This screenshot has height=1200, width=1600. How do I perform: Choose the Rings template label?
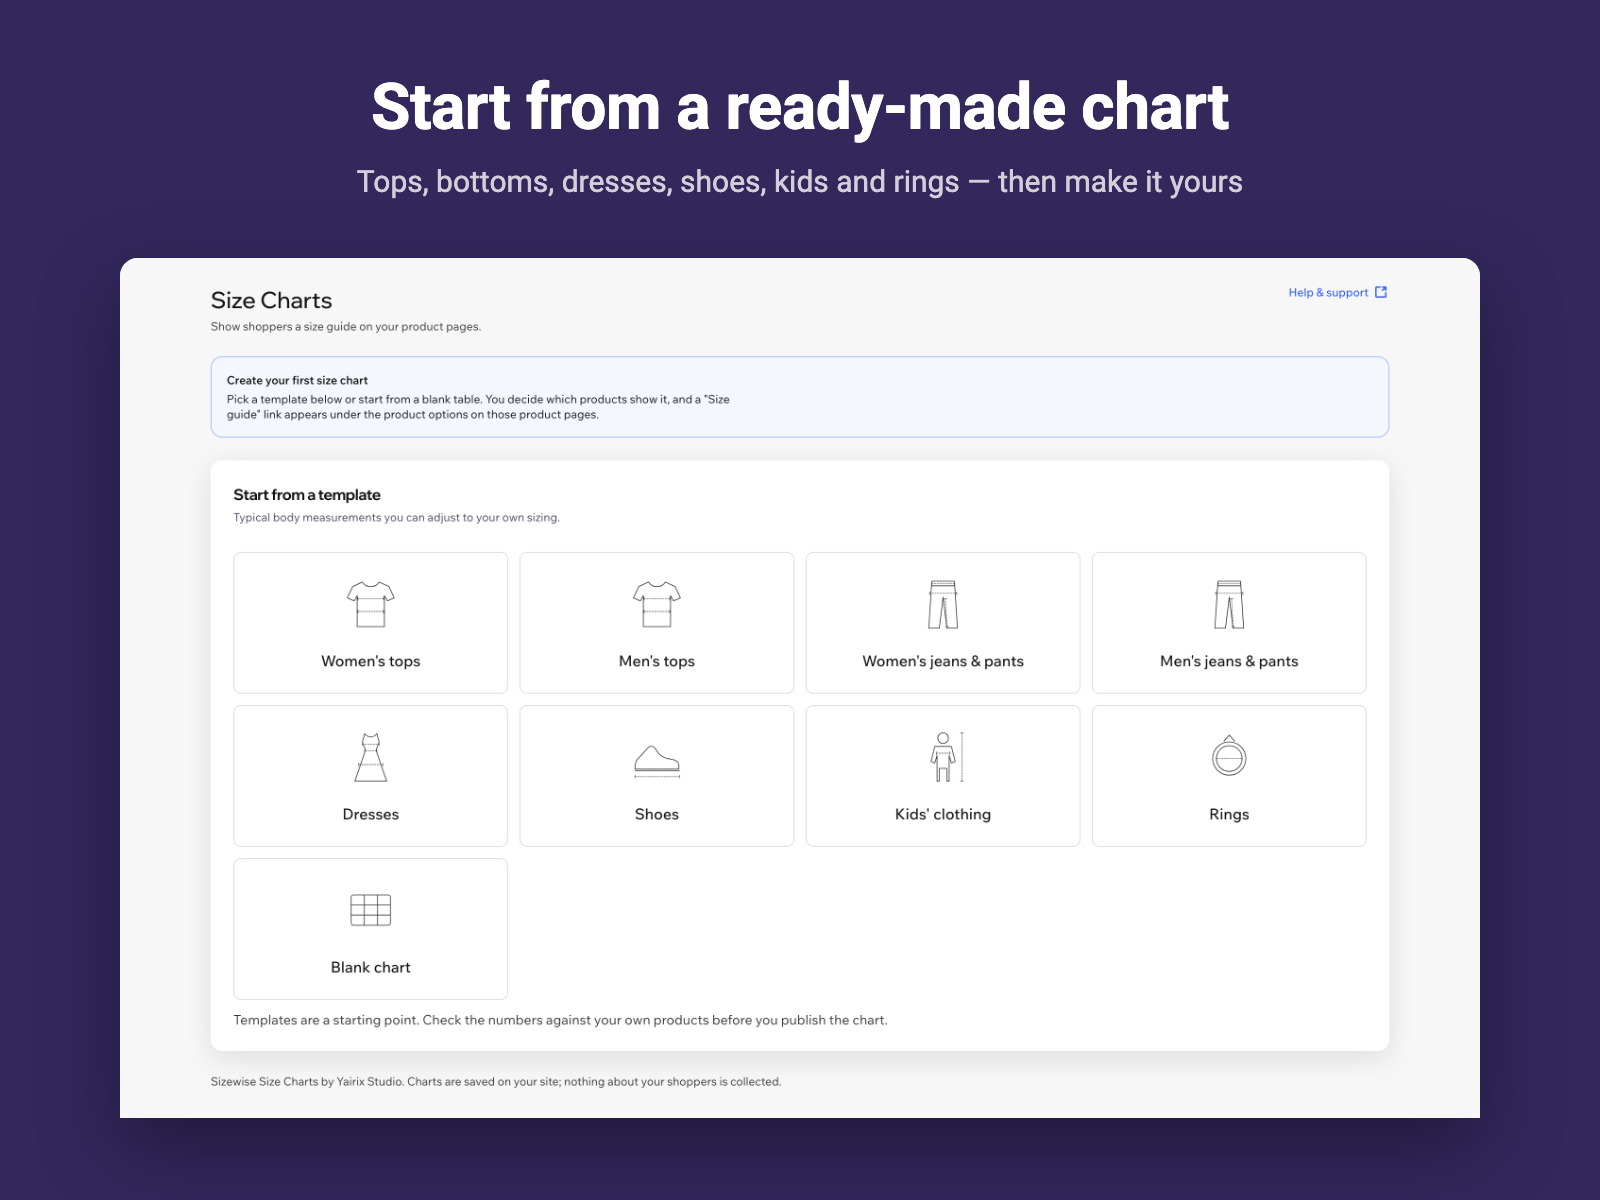tap(1229, 814)
